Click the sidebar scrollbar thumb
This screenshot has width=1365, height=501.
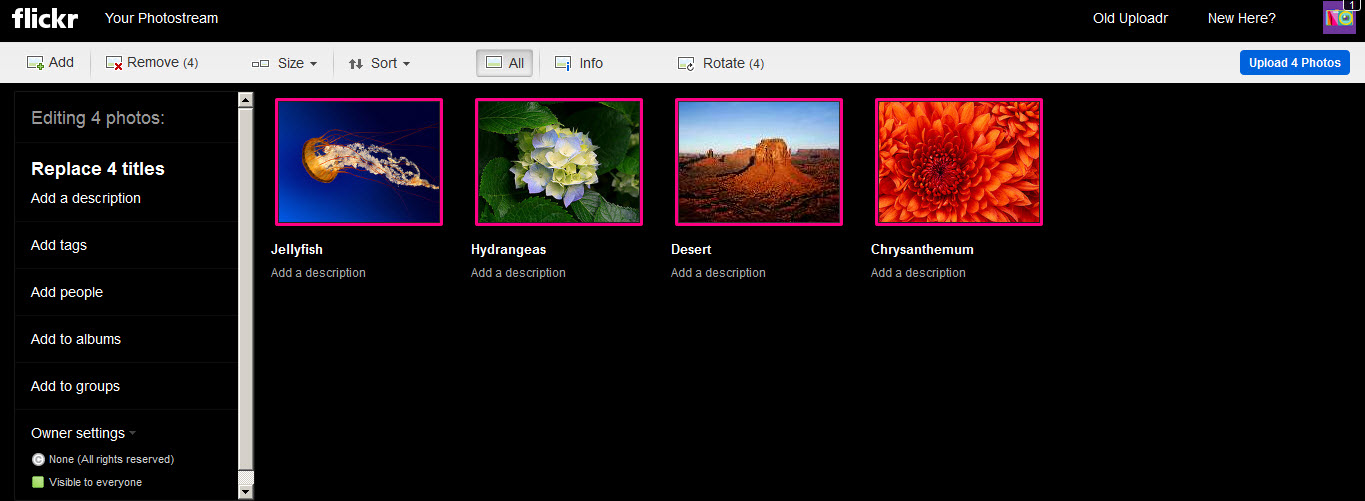tap(246, 288)
